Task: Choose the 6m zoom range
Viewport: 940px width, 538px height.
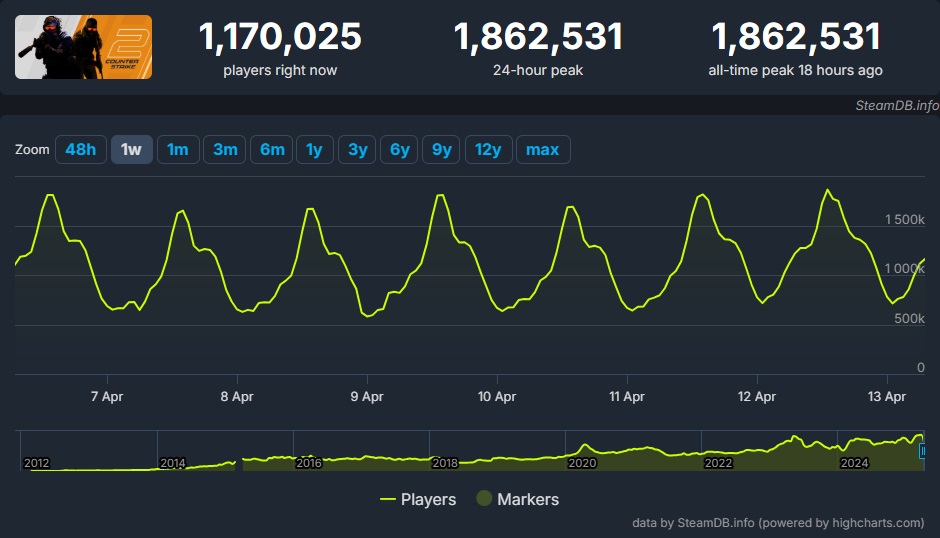Action: coord(272,150)
